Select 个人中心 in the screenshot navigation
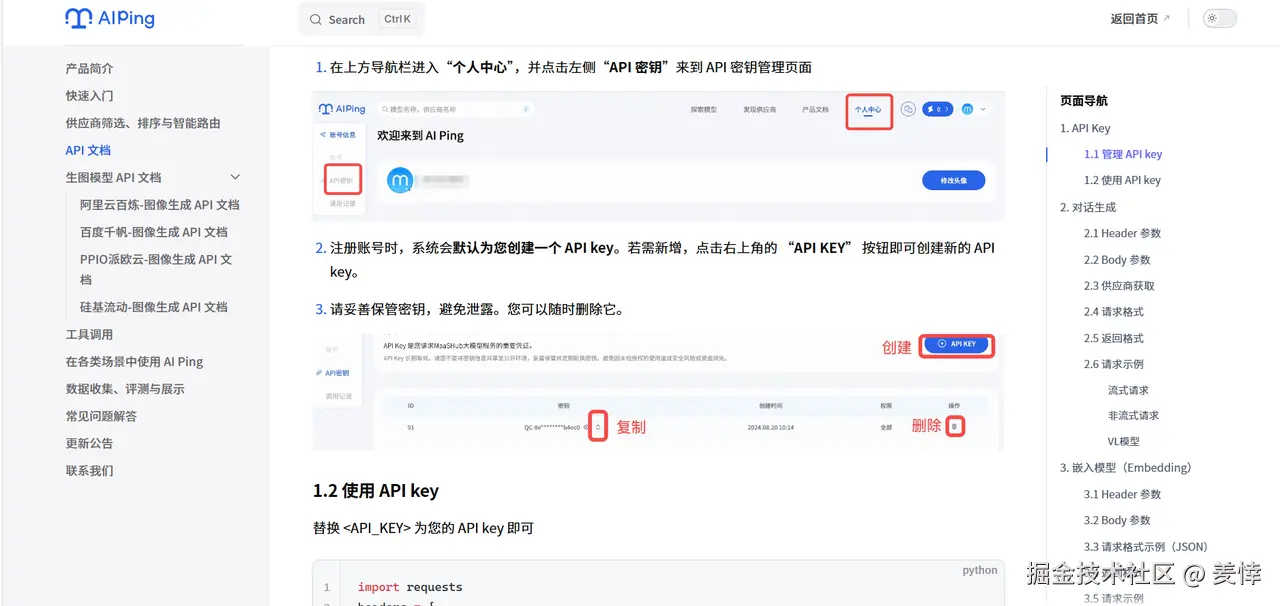Screen dimensions: 1280x606 point(868,110)
